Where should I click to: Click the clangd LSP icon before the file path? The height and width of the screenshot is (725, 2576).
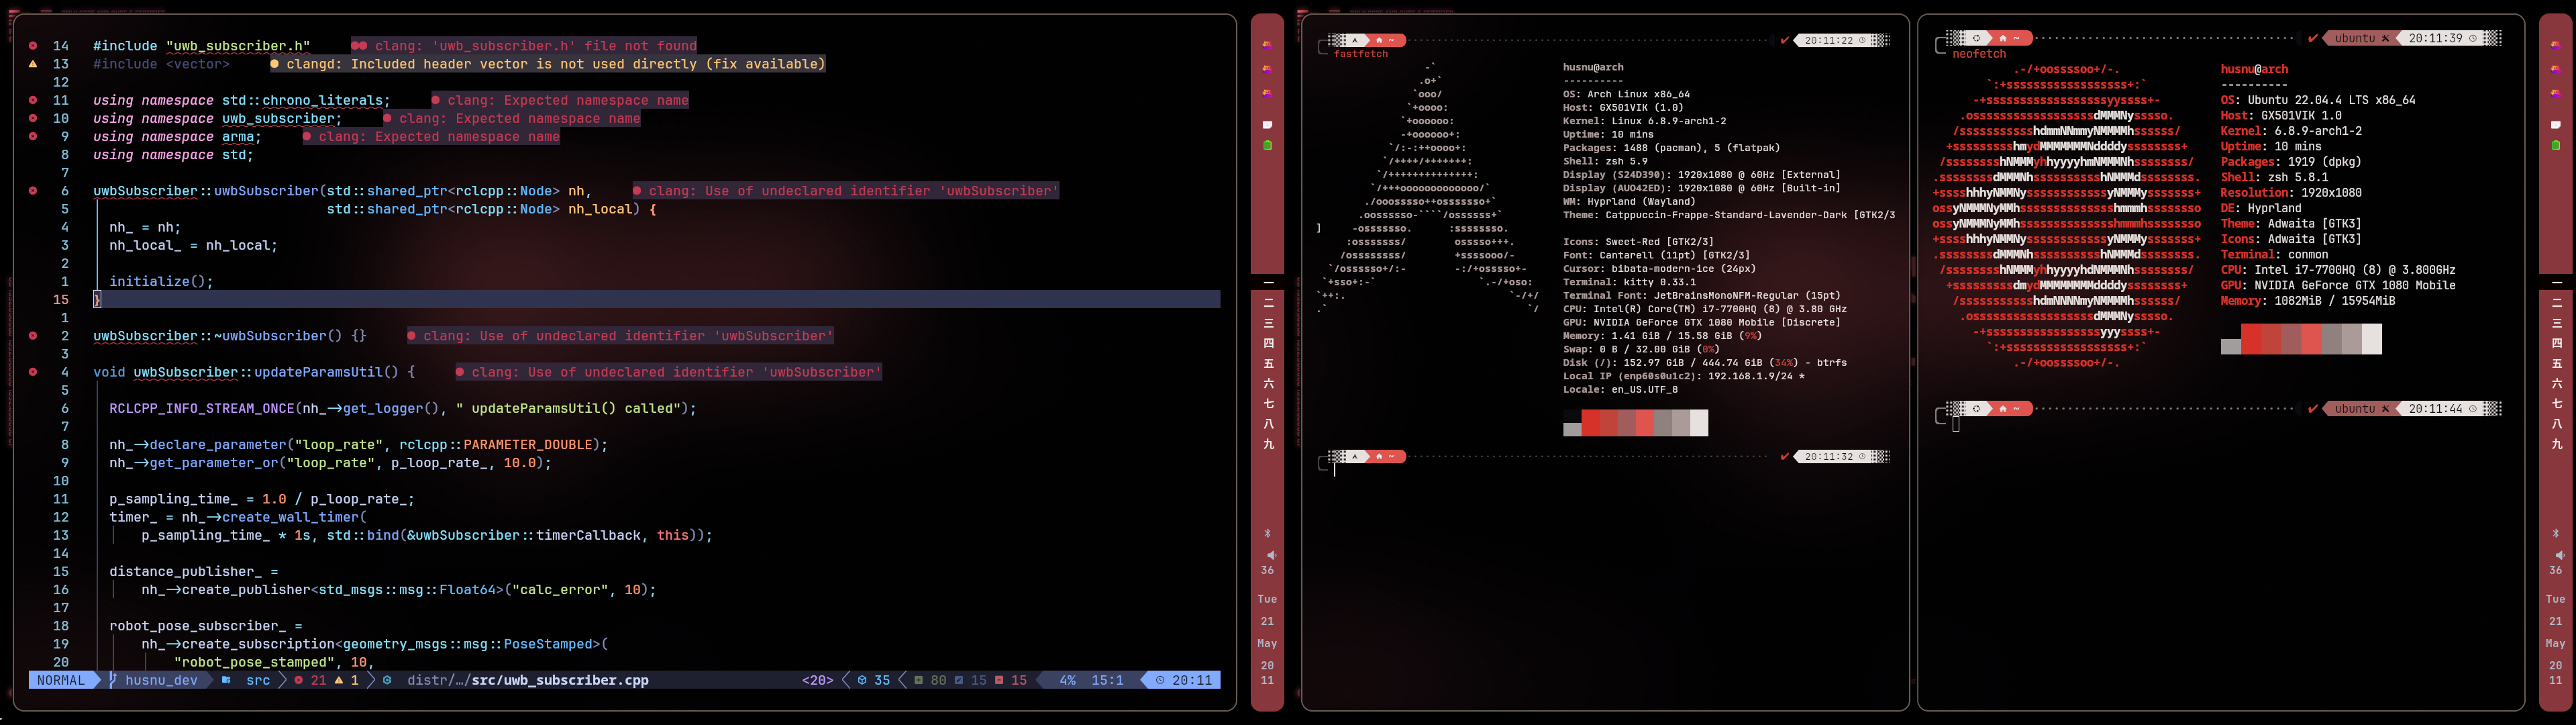coord(388,680)
